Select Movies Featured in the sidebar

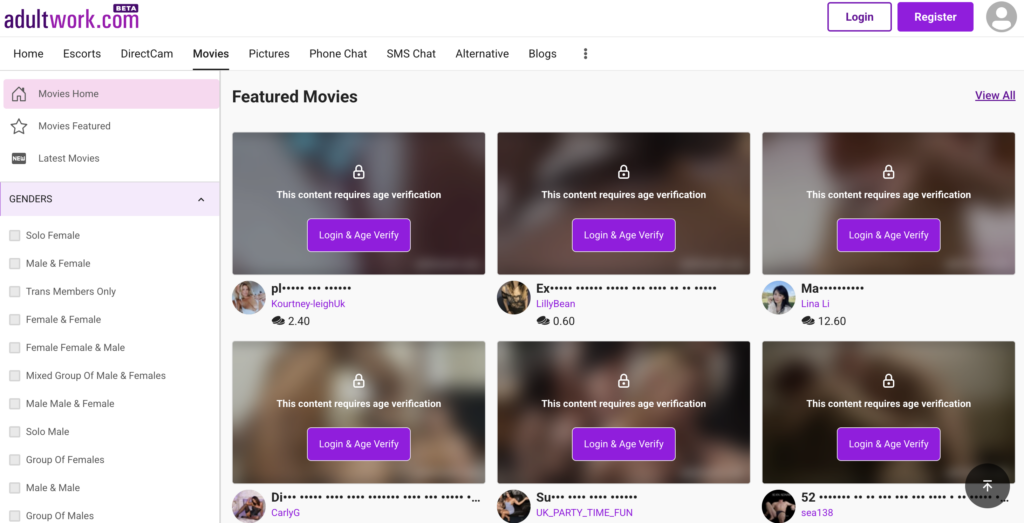pyautogui.click(x=111, y=126)
